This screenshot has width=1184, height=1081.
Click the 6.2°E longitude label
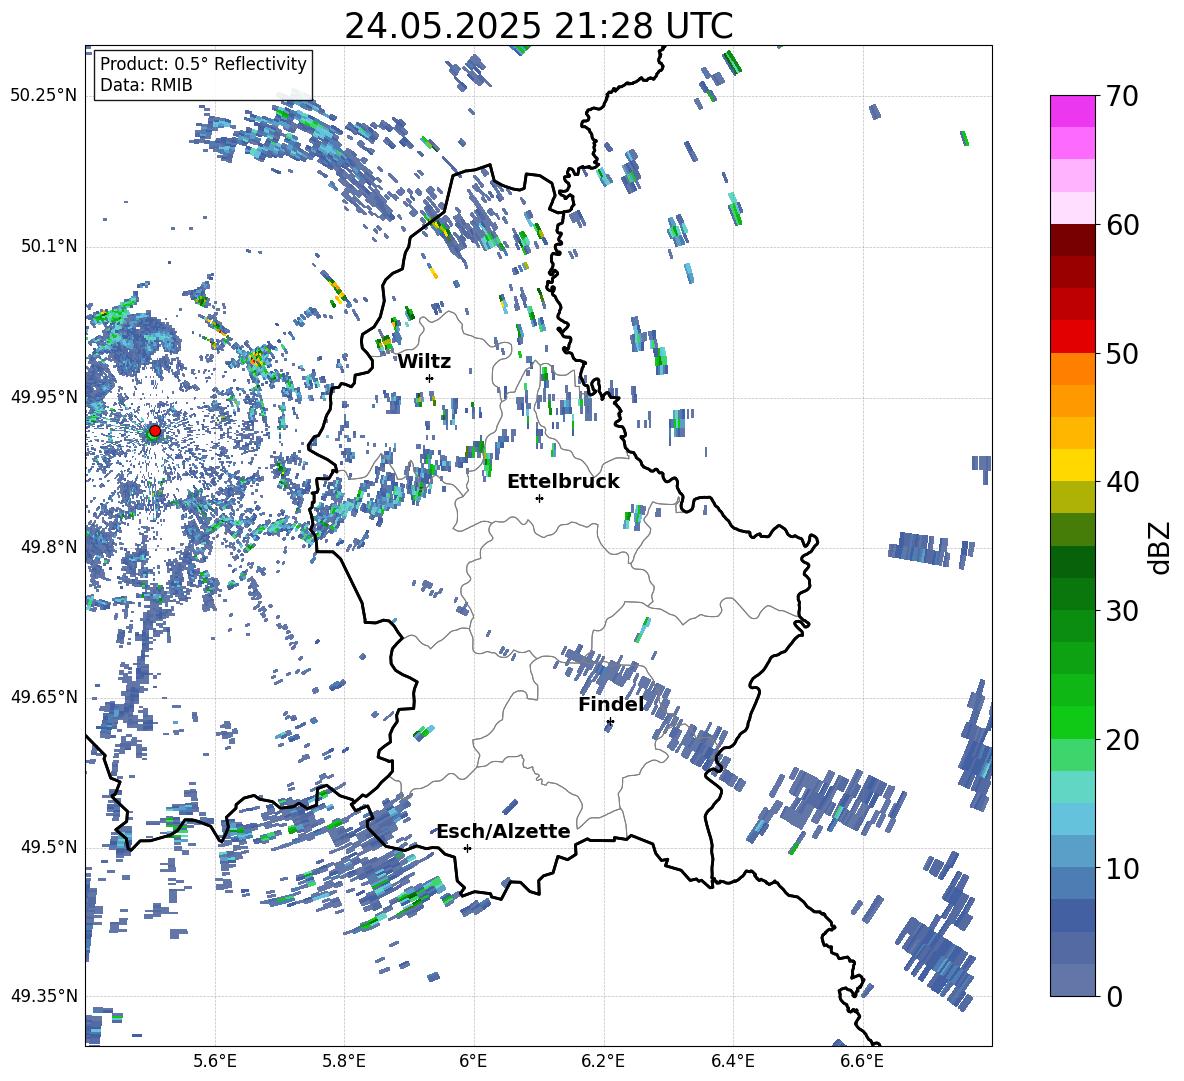[603, 1061]
